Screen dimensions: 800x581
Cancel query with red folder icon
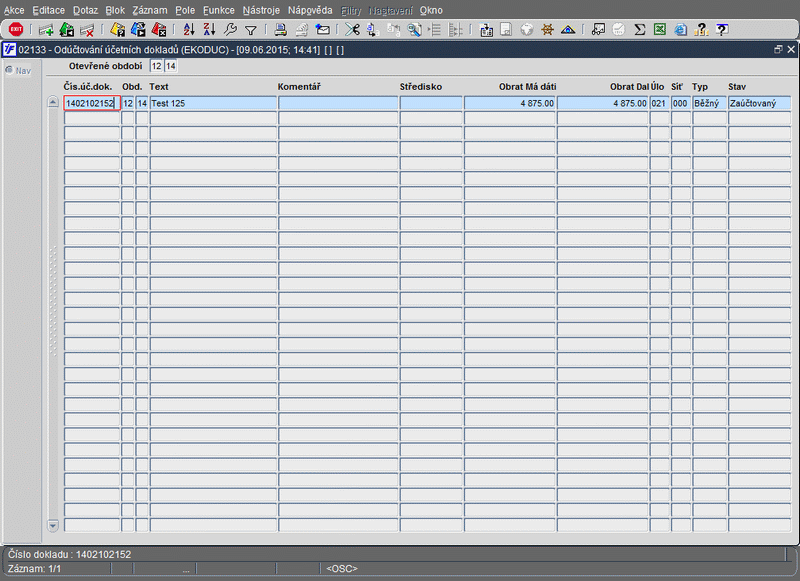(x=159, y=30)
